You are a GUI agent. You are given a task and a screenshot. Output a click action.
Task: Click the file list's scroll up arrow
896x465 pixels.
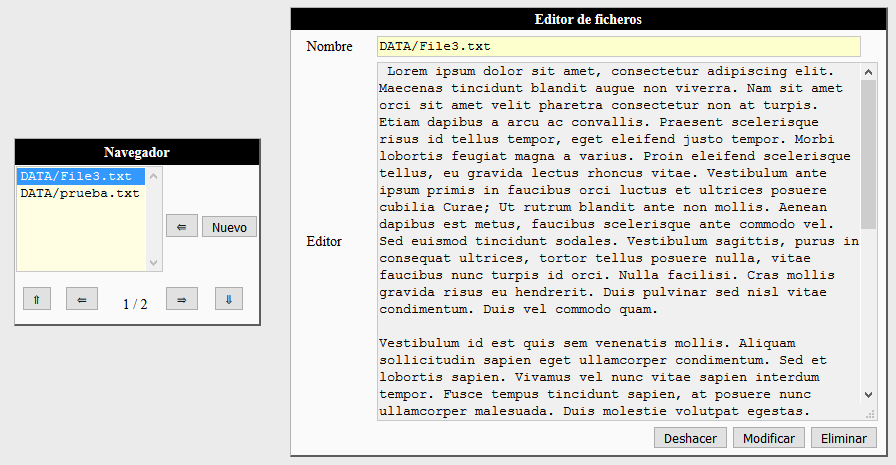coord(154,176)
